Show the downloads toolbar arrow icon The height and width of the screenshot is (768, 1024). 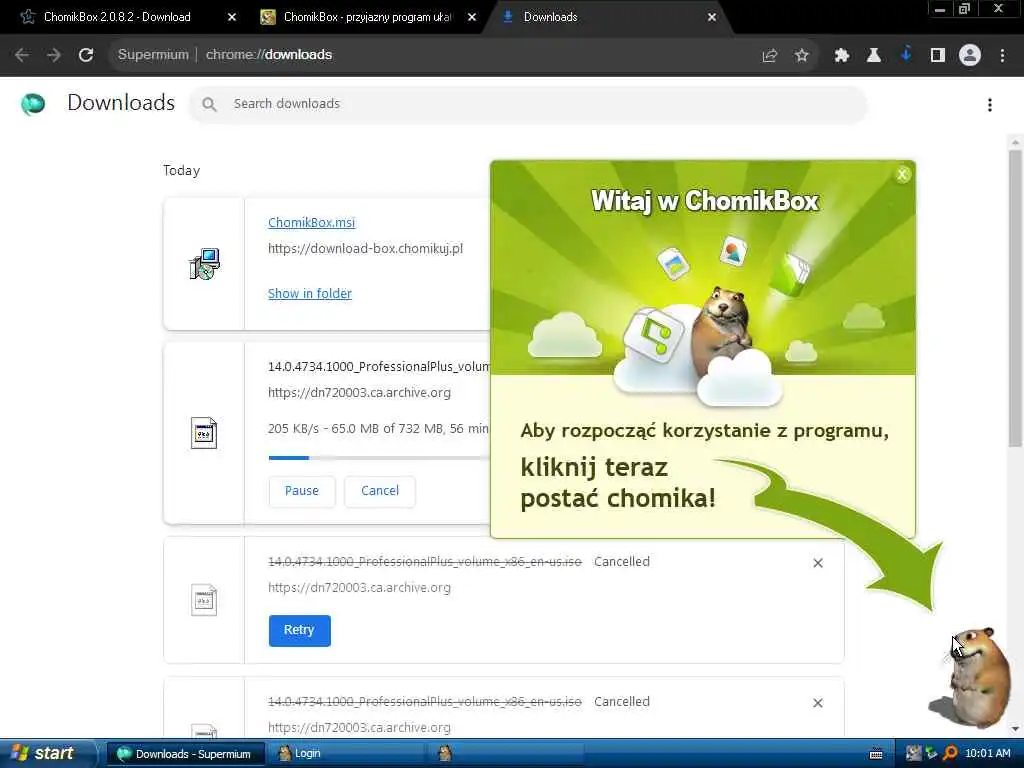tap(906, 54)
